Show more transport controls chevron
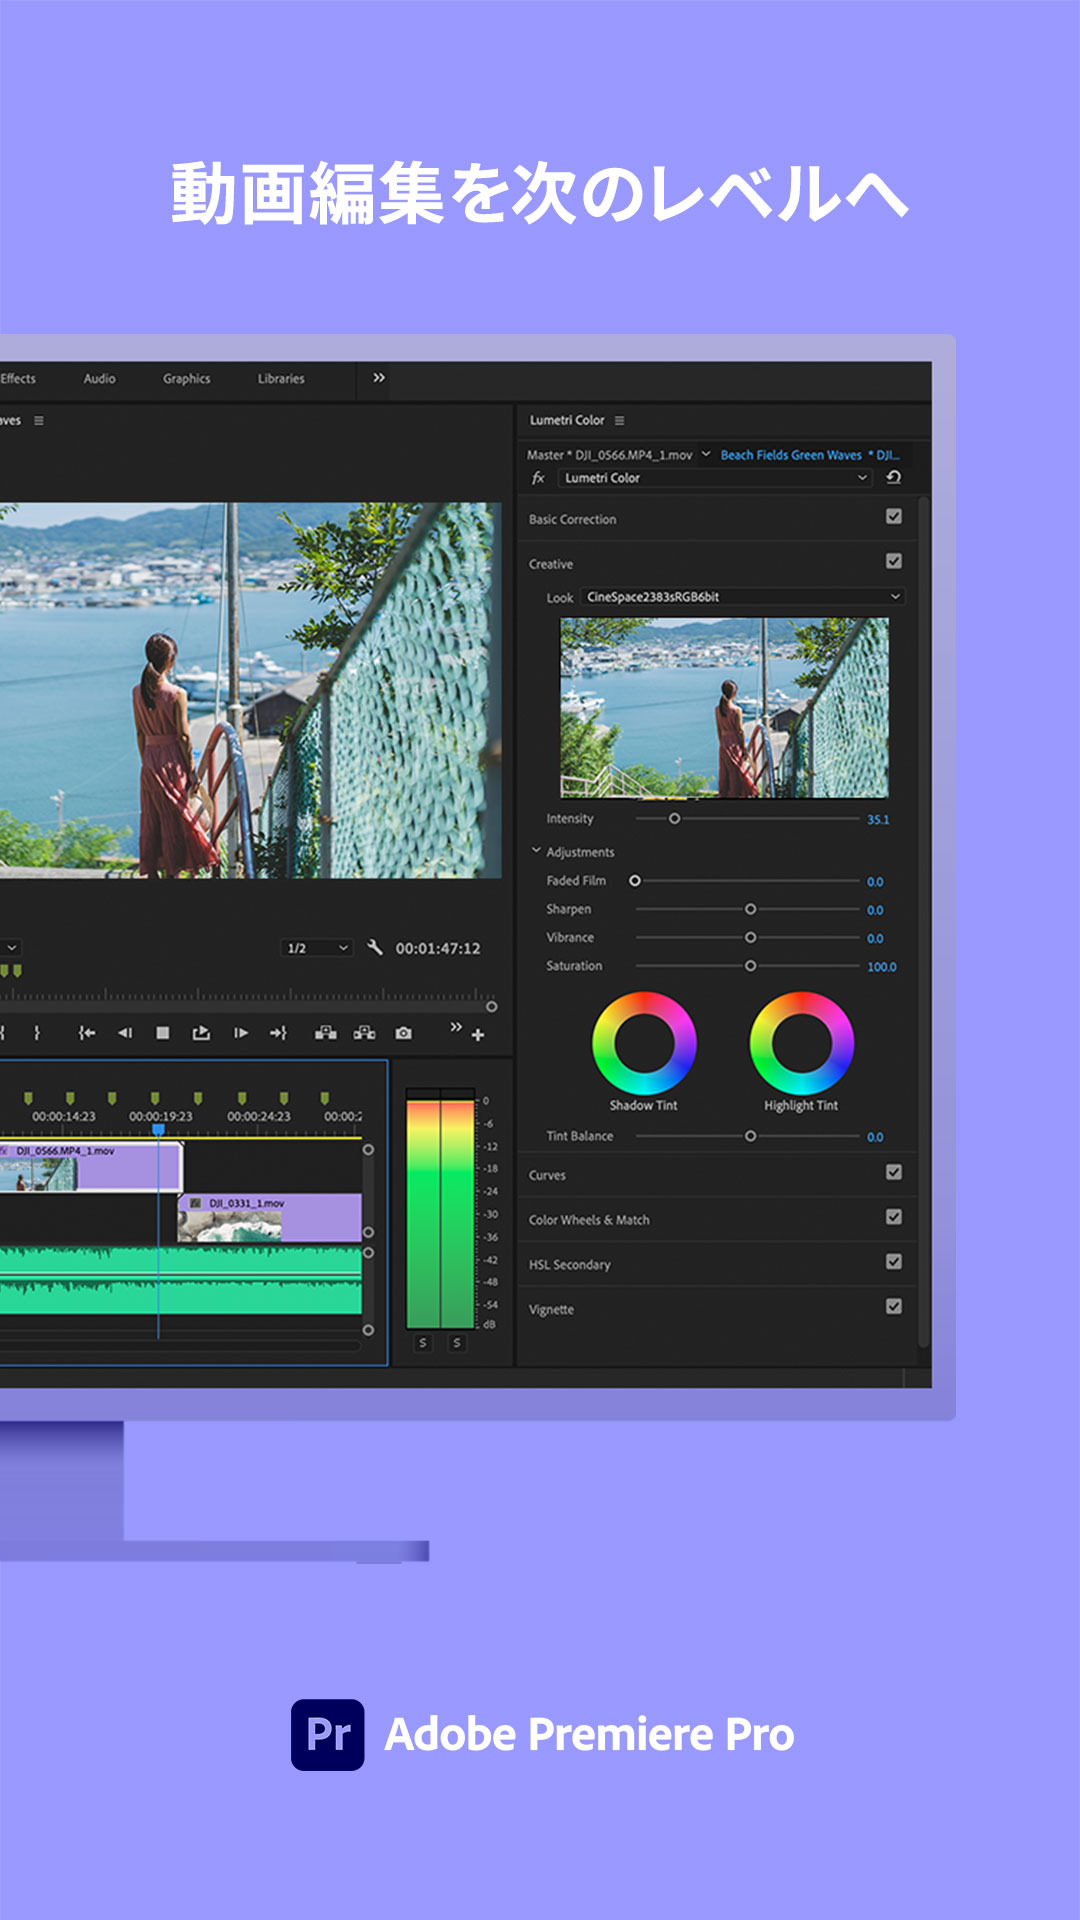Viewport: 1080px width, 1920px height. 456,1027
